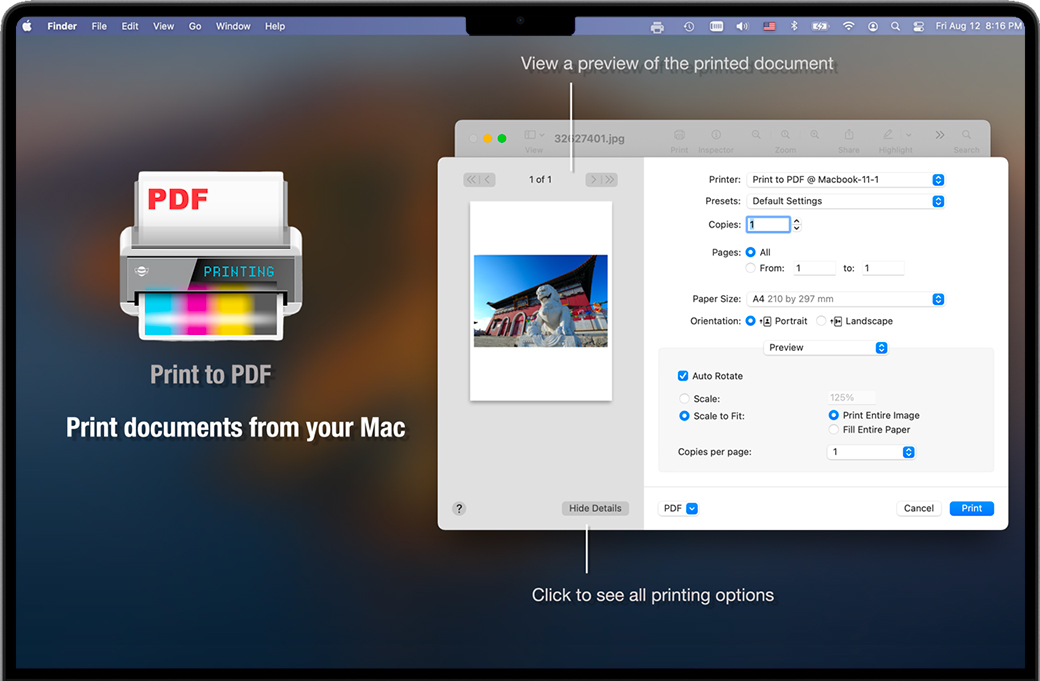Screen dimensions: 1040x681
Task: Open the File menu
Action: pyautogui.click(x=99, y=26)
